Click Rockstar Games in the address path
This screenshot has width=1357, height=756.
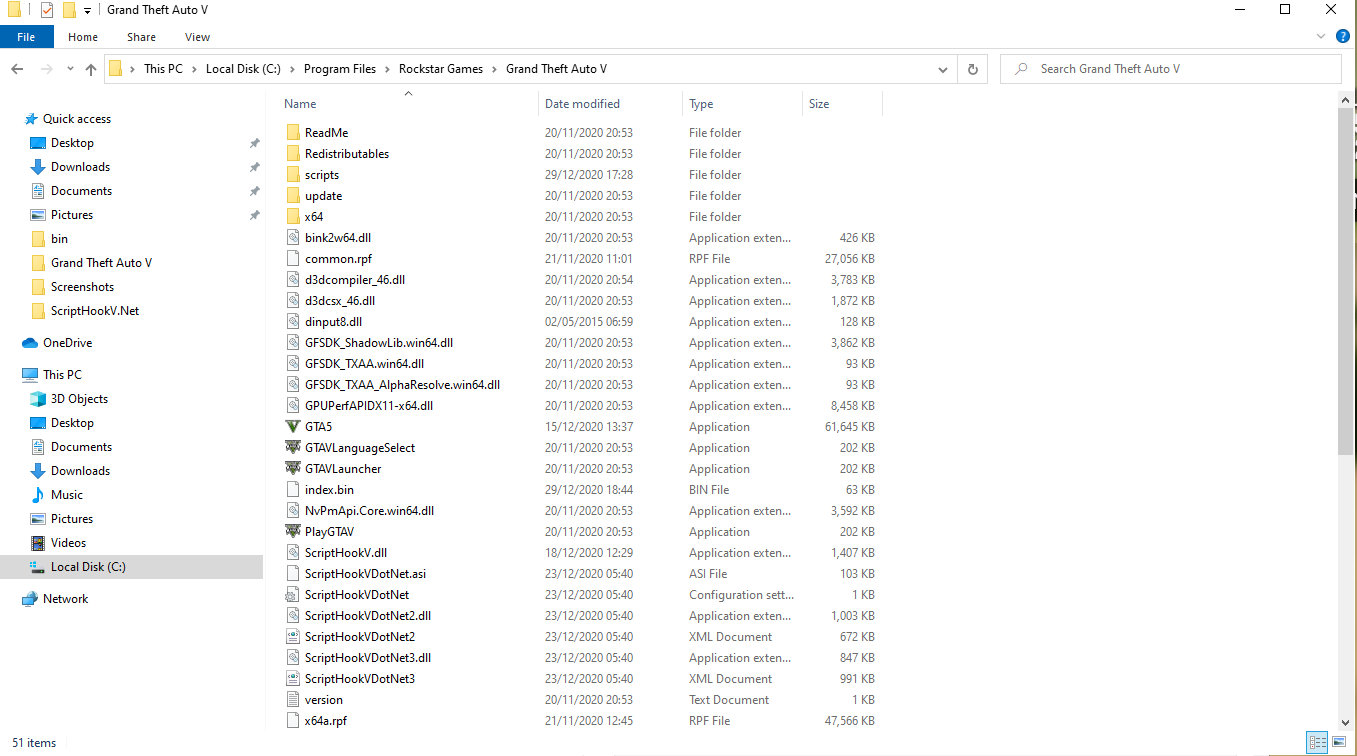pyautogui.click(x=441, y=69)
